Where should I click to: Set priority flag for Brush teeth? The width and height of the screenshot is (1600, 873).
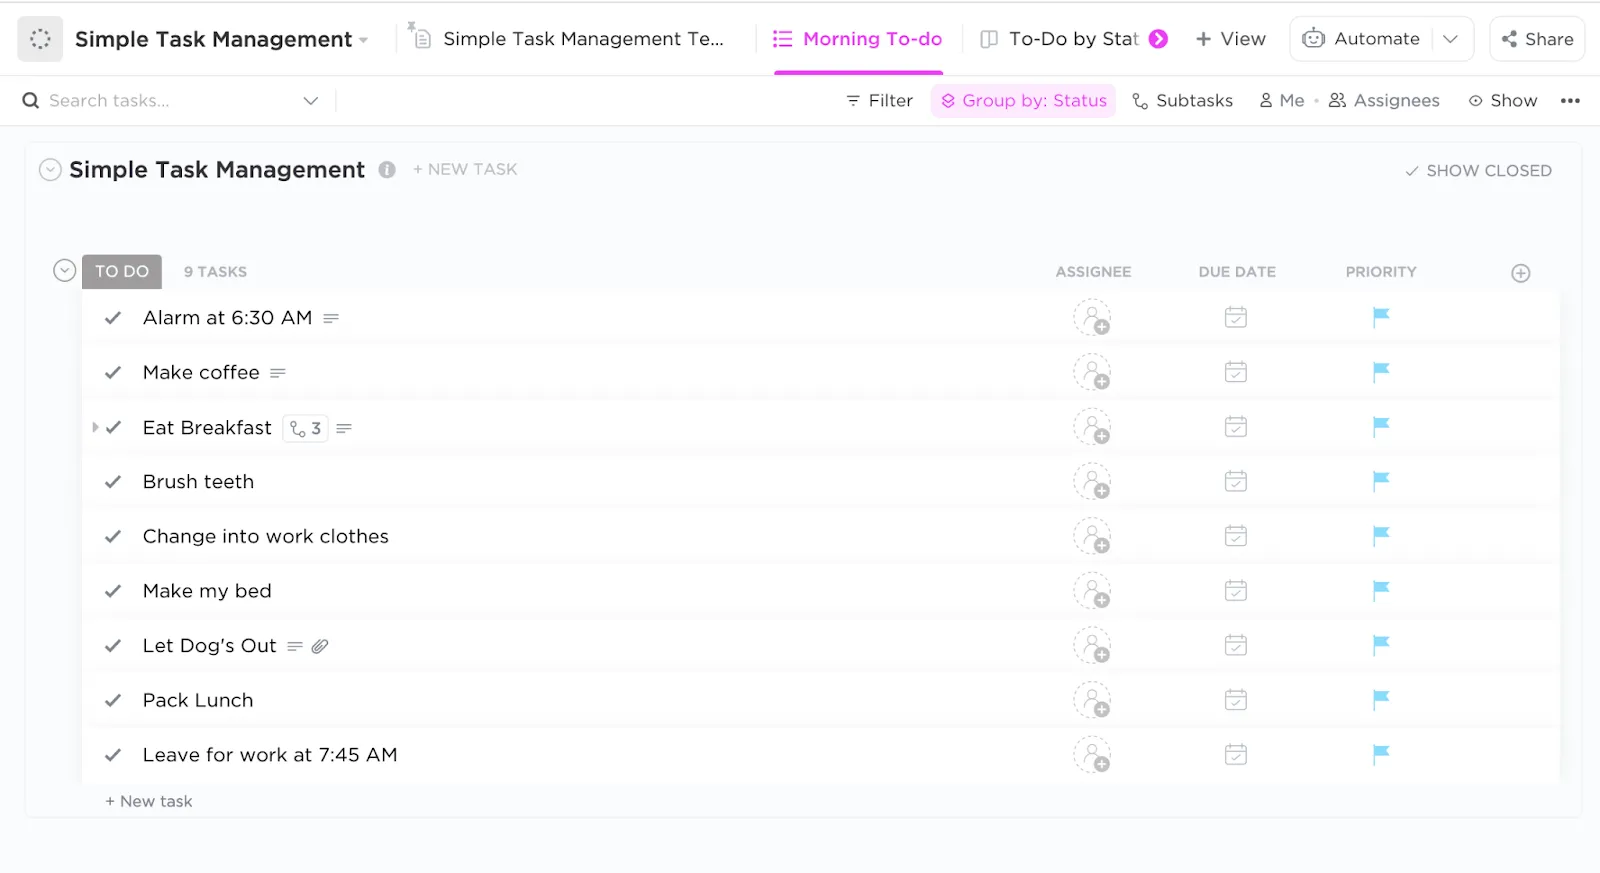pos(1381,482)
